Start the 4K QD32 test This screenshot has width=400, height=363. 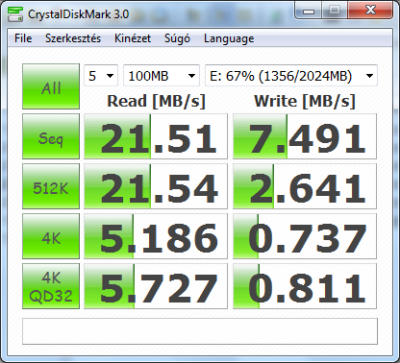pos(51,286)
